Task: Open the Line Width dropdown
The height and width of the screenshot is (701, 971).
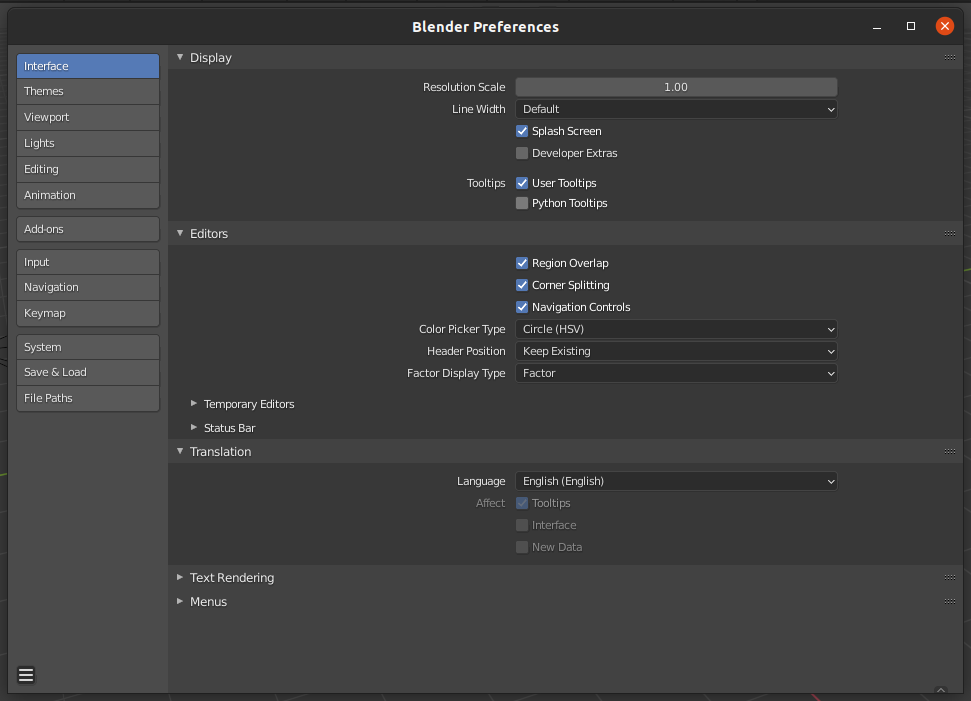Action: coord(676,109)
